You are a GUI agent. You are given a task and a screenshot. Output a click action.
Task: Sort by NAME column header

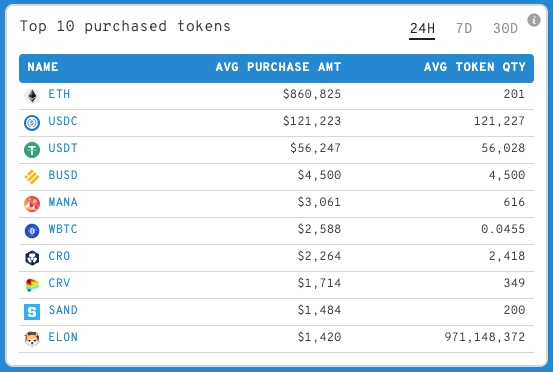point(43,67)
